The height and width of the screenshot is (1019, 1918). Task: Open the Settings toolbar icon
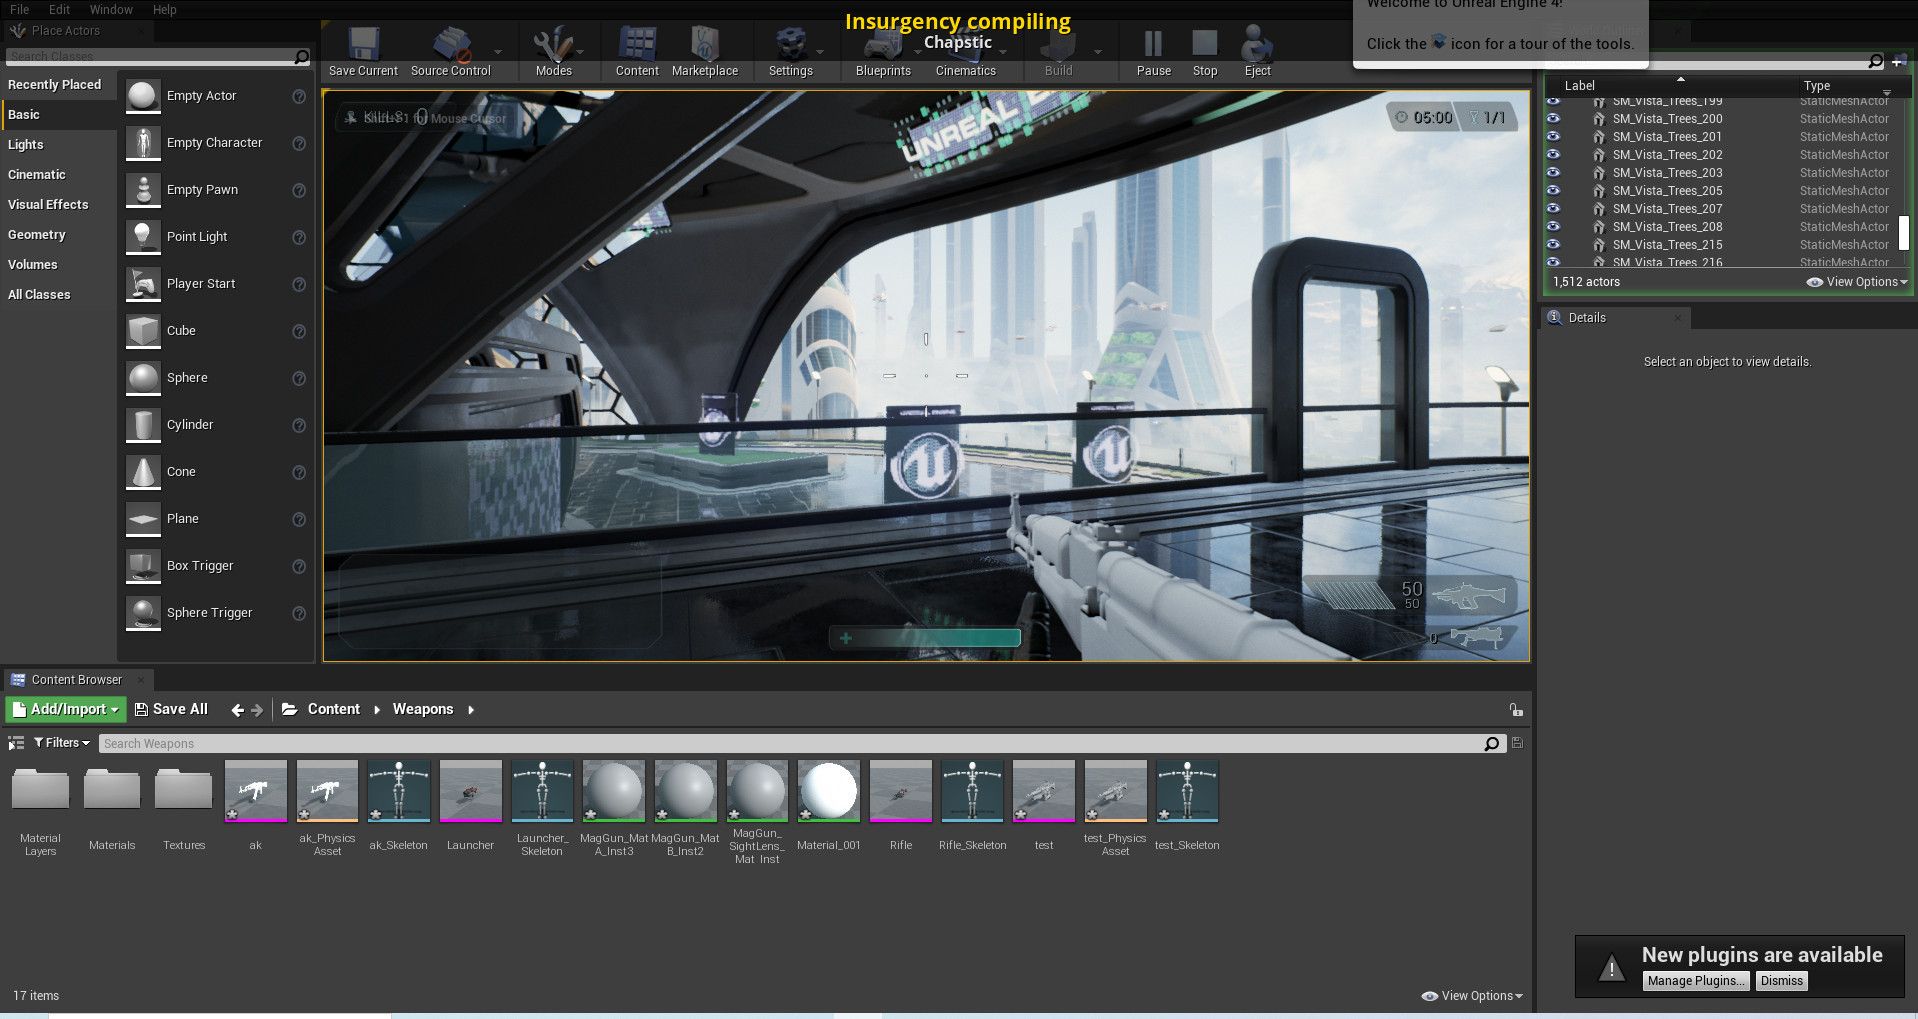790,45
